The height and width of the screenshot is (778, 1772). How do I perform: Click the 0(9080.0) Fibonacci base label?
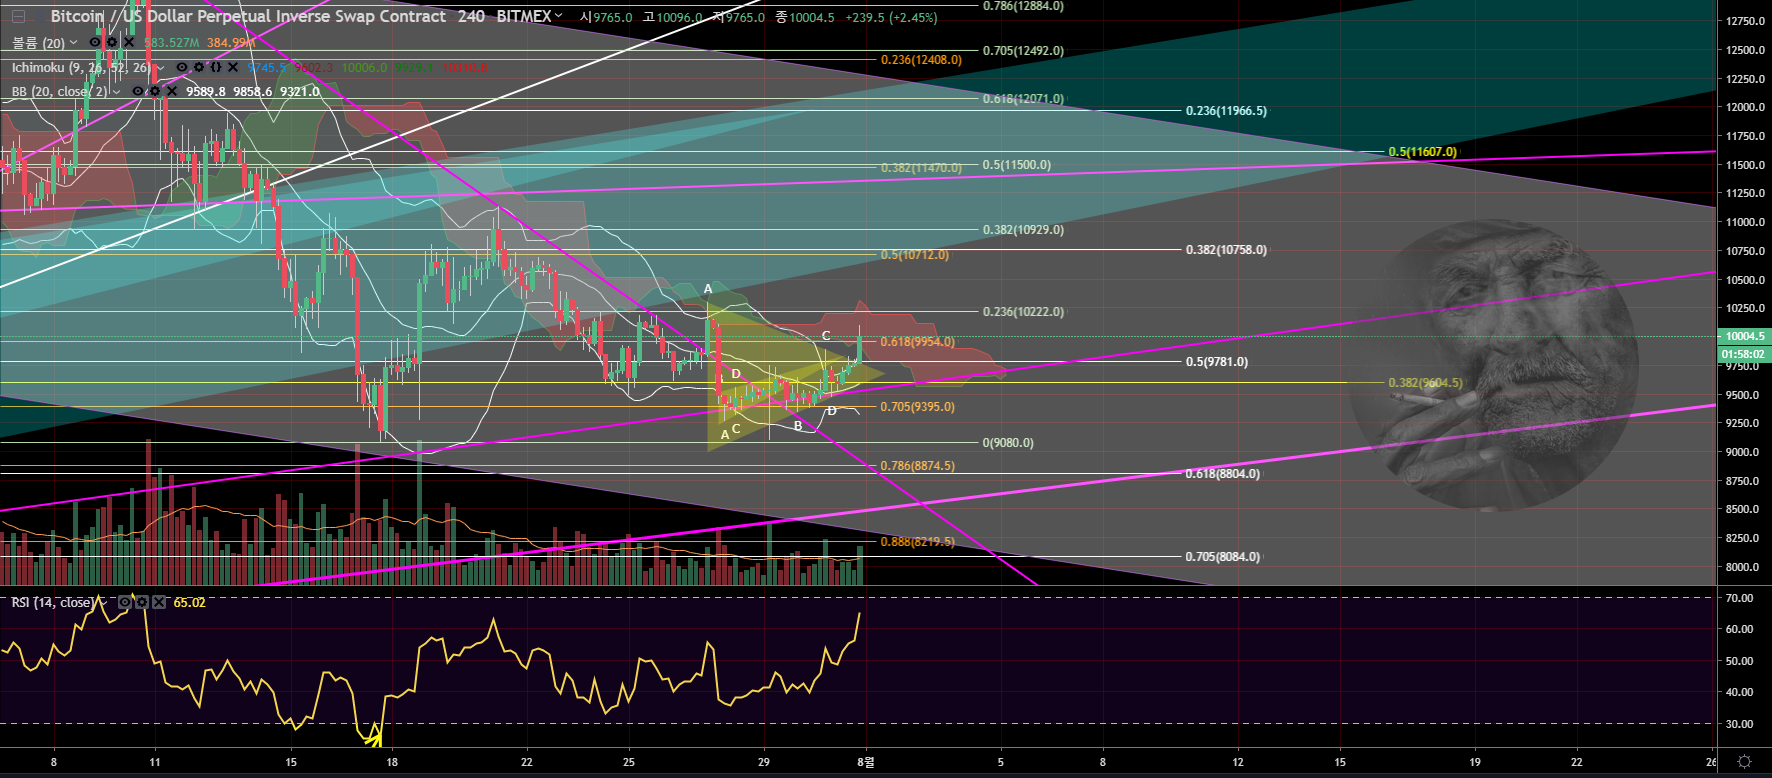tap(1008, 443)
